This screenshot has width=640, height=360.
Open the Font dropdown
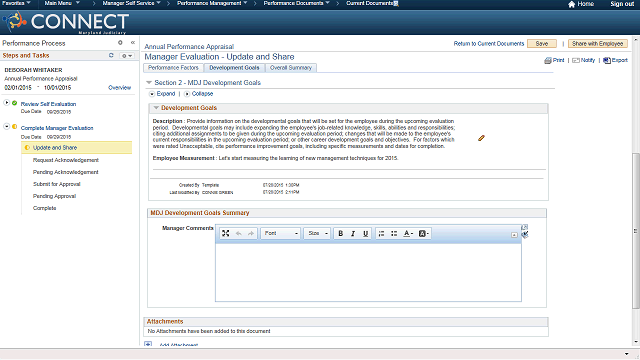[281, 233]
